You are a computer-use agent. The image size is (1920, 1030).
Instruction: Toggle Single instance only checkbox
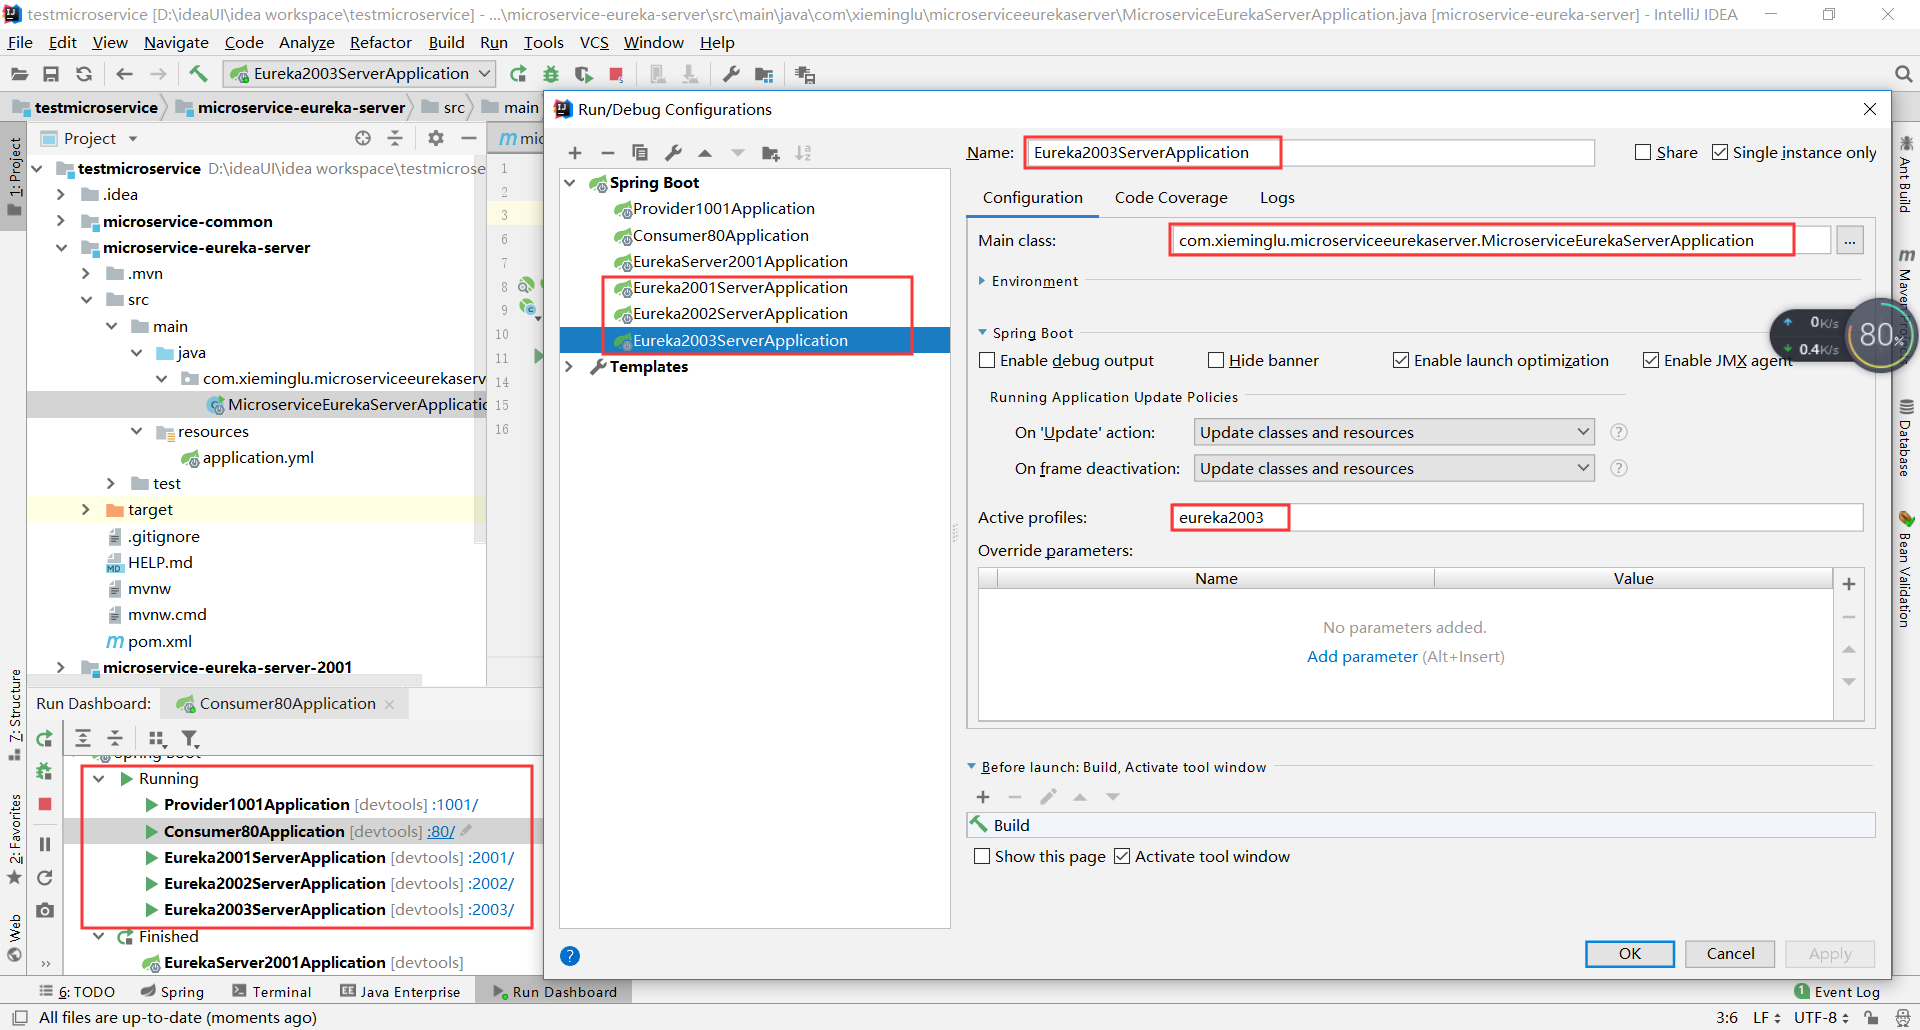(1720, 152)
